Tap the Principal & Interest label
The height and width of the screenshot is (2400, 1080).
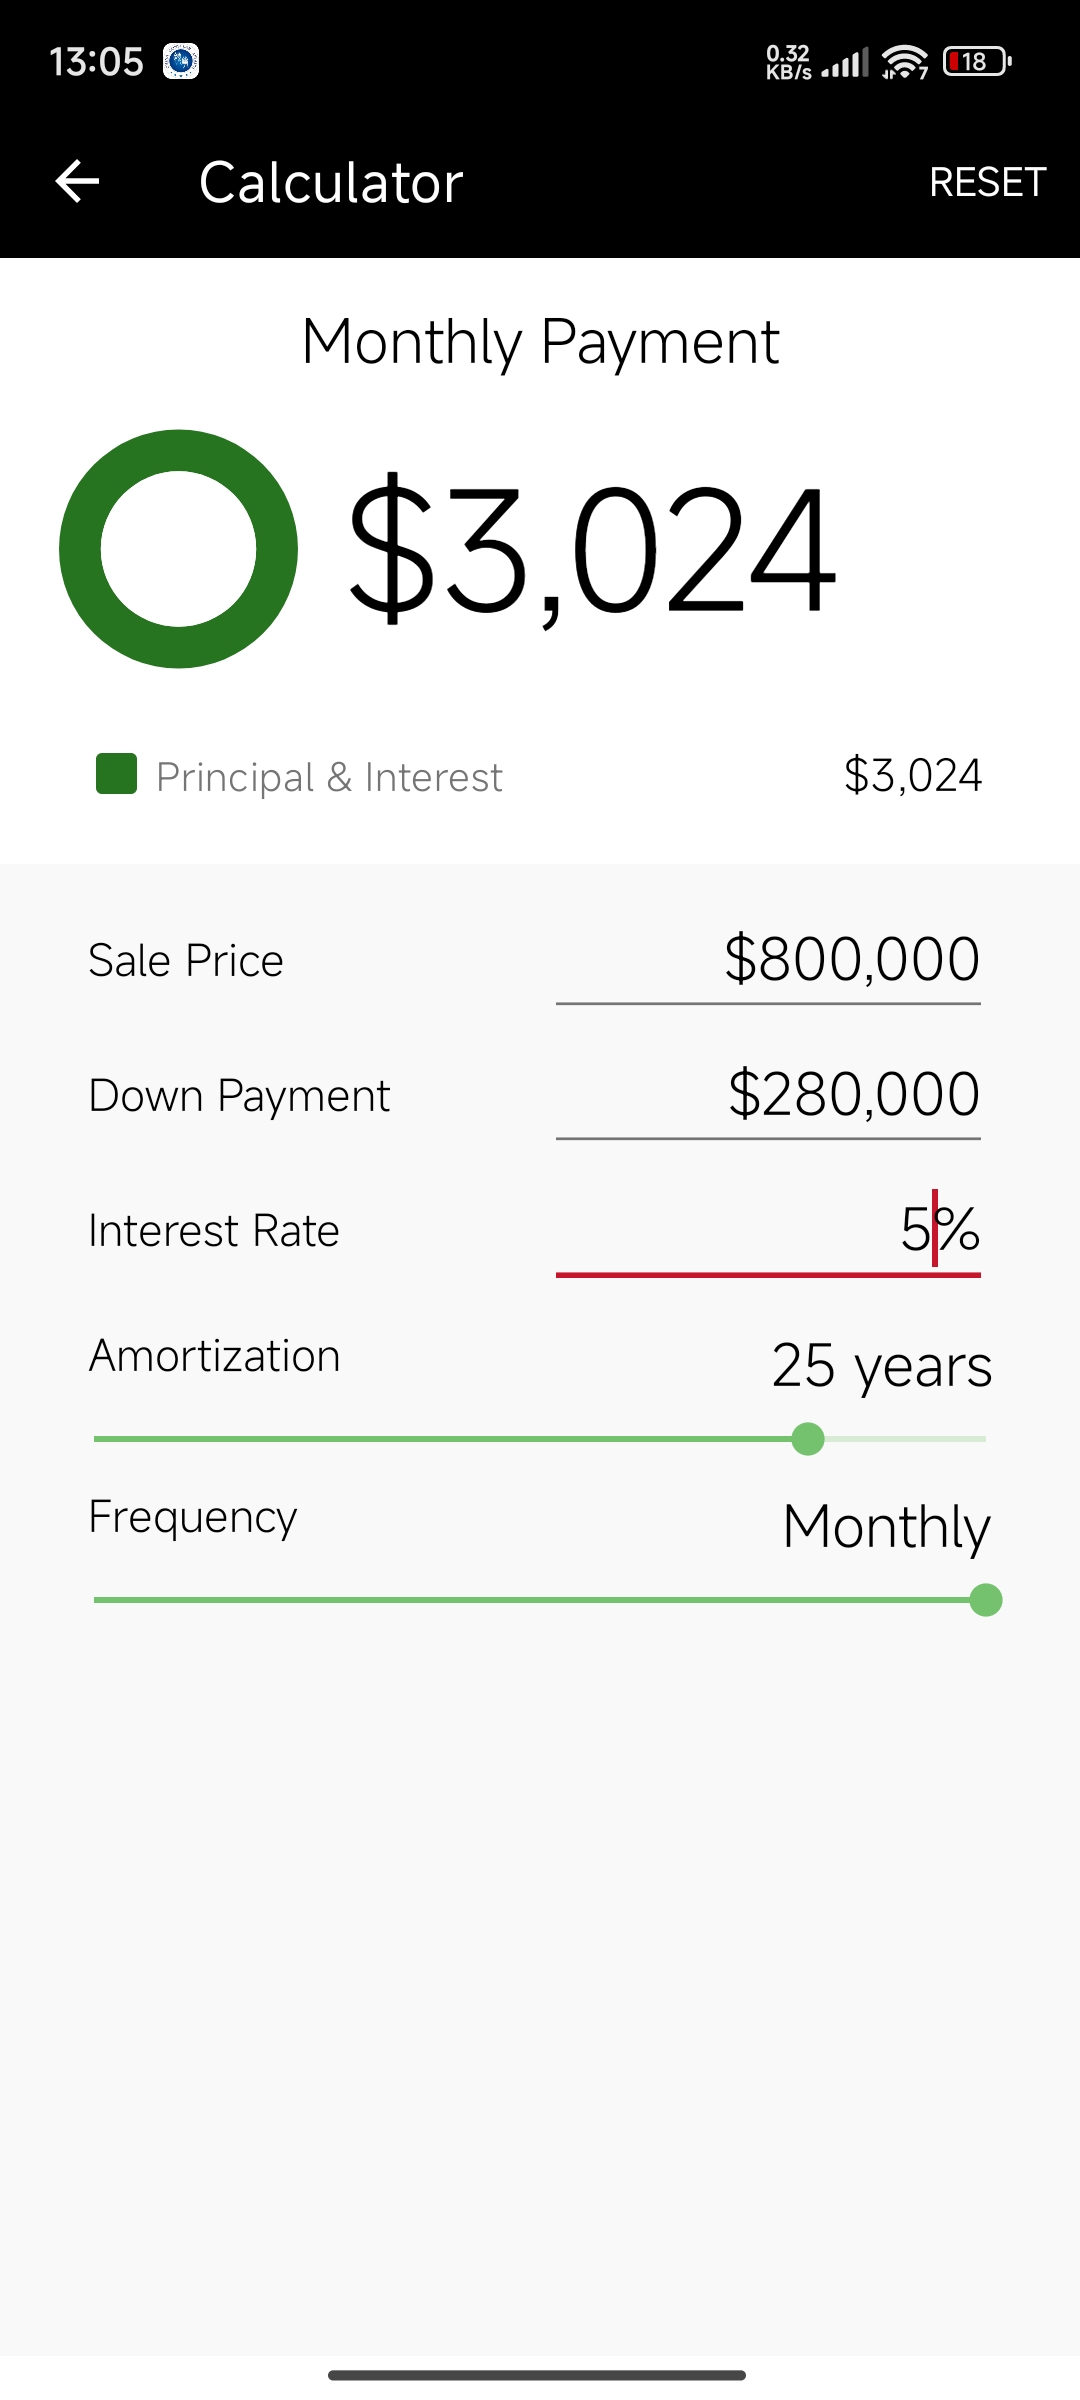329,777
